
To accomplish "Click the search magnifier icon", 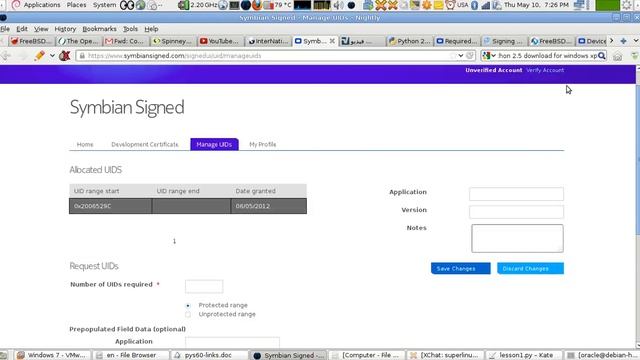I will (602, 56).
